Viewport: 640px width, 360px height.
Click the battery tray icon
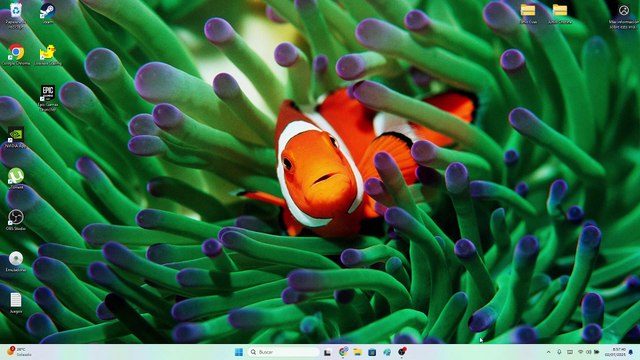click(x=597, y=352)
